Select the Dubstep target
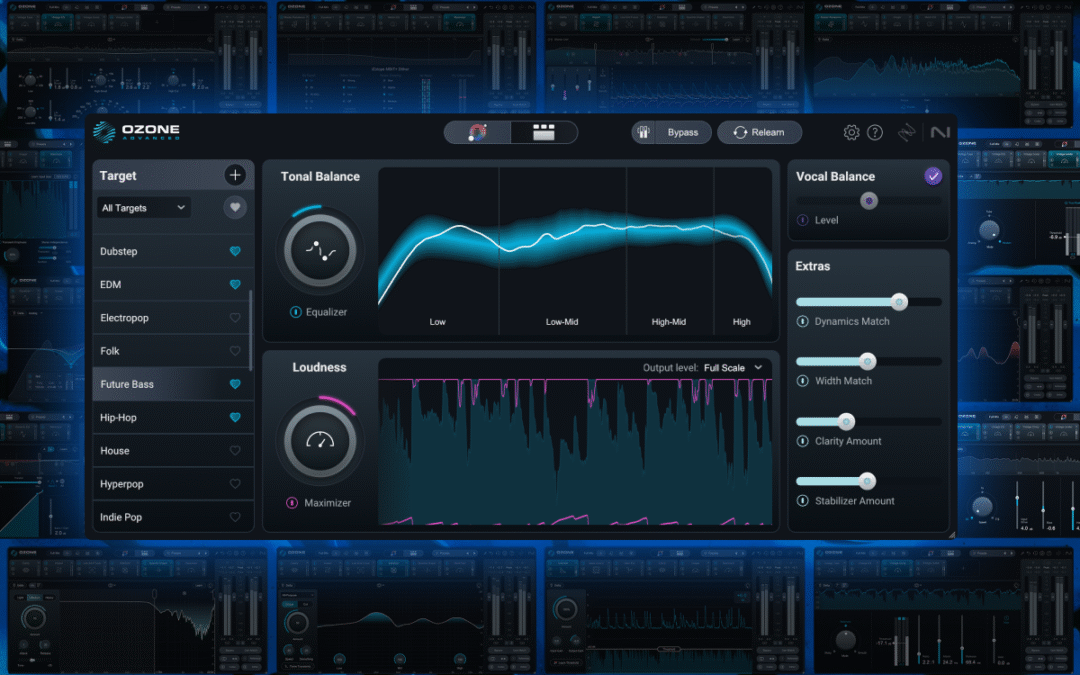 [x=173, y=251]
